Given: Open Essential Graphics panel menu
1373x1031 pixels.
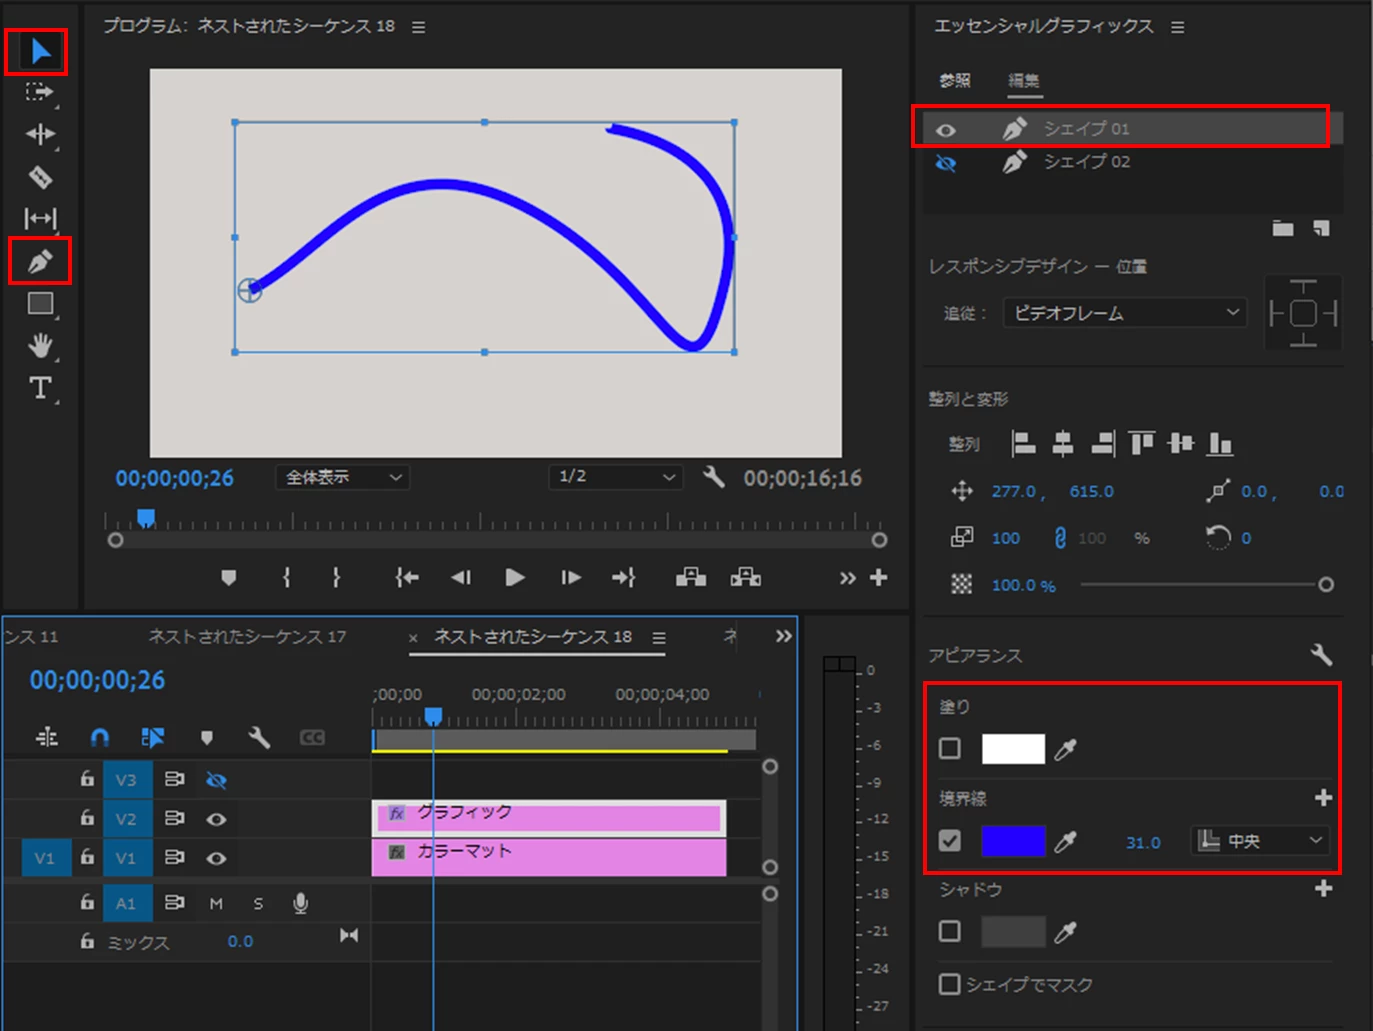Looking at the screenshot, I should [1177, 27].
